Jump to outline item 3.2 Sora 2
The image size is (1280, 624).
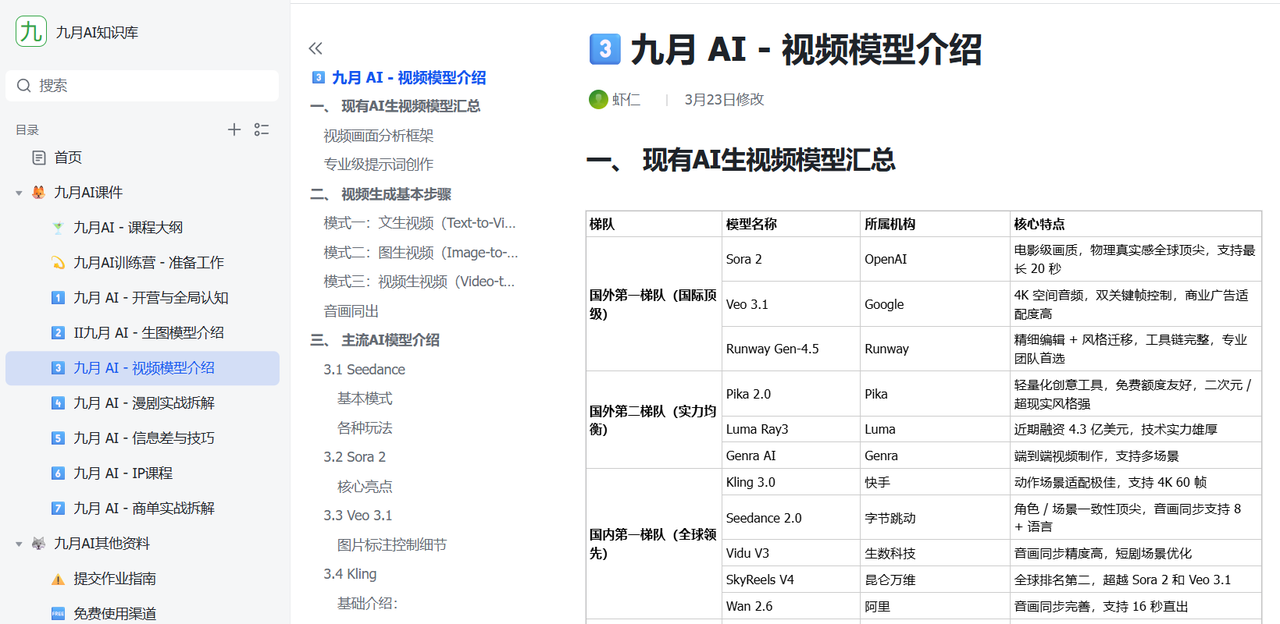pos(354,457)
